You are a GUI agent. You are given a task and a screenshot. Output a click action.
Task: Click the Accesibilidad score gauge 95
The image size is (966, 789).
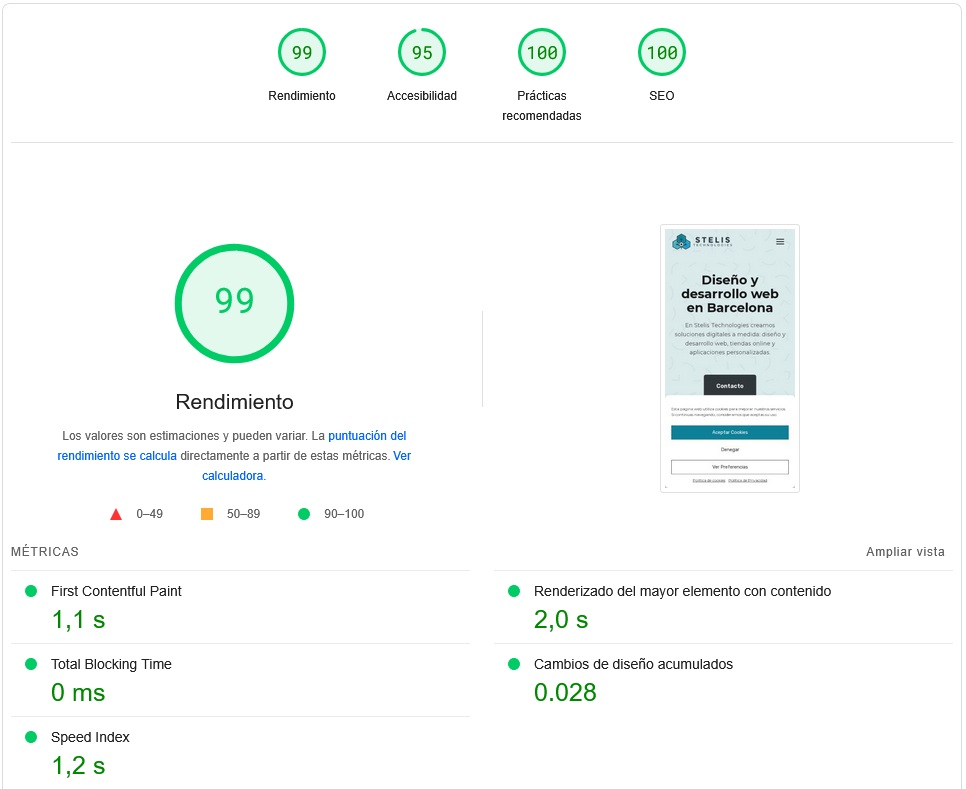point(422,53)
